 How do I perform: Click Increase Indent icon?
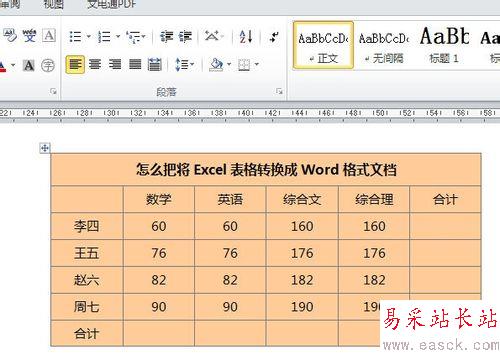click(186, 36)
